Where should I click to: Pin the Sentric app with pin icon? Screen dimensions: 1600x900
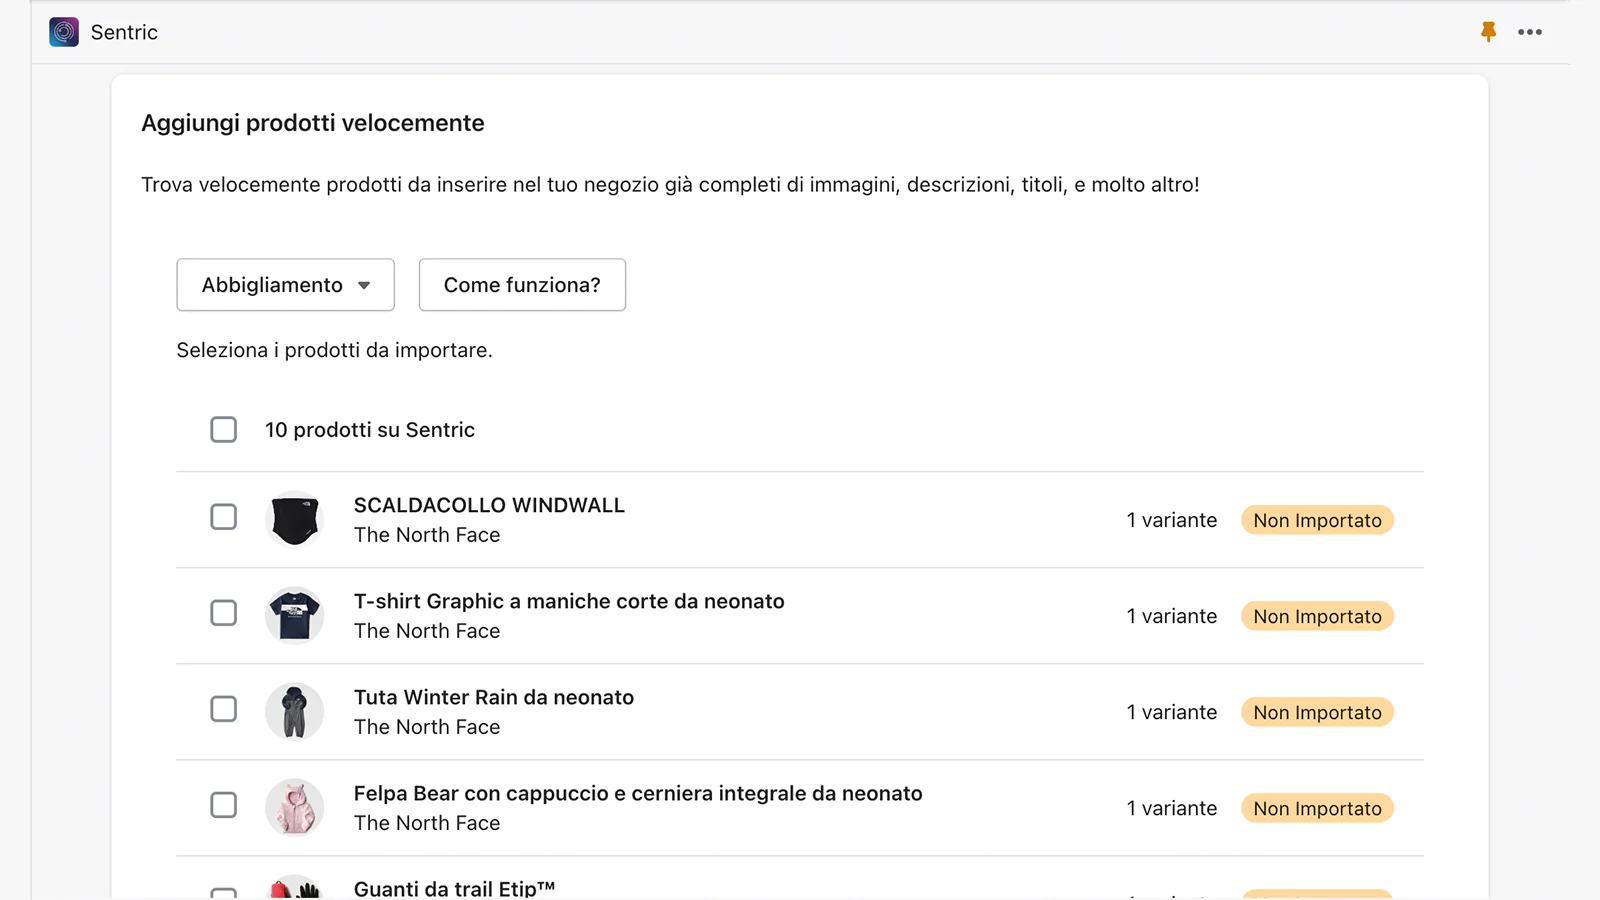(x=1488, y=32)
